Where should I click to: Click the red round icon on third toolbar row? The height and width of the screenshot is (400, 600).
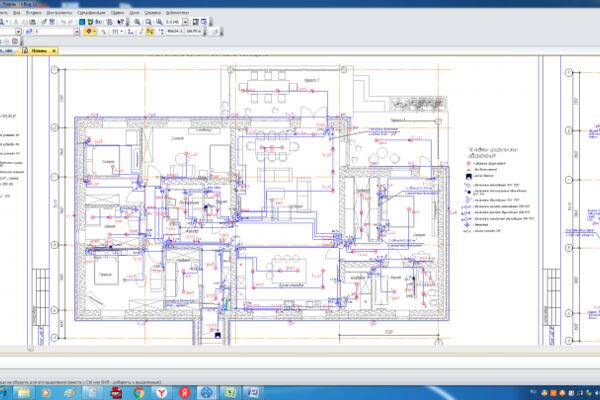pyautogui.click(x=15, y=41)
